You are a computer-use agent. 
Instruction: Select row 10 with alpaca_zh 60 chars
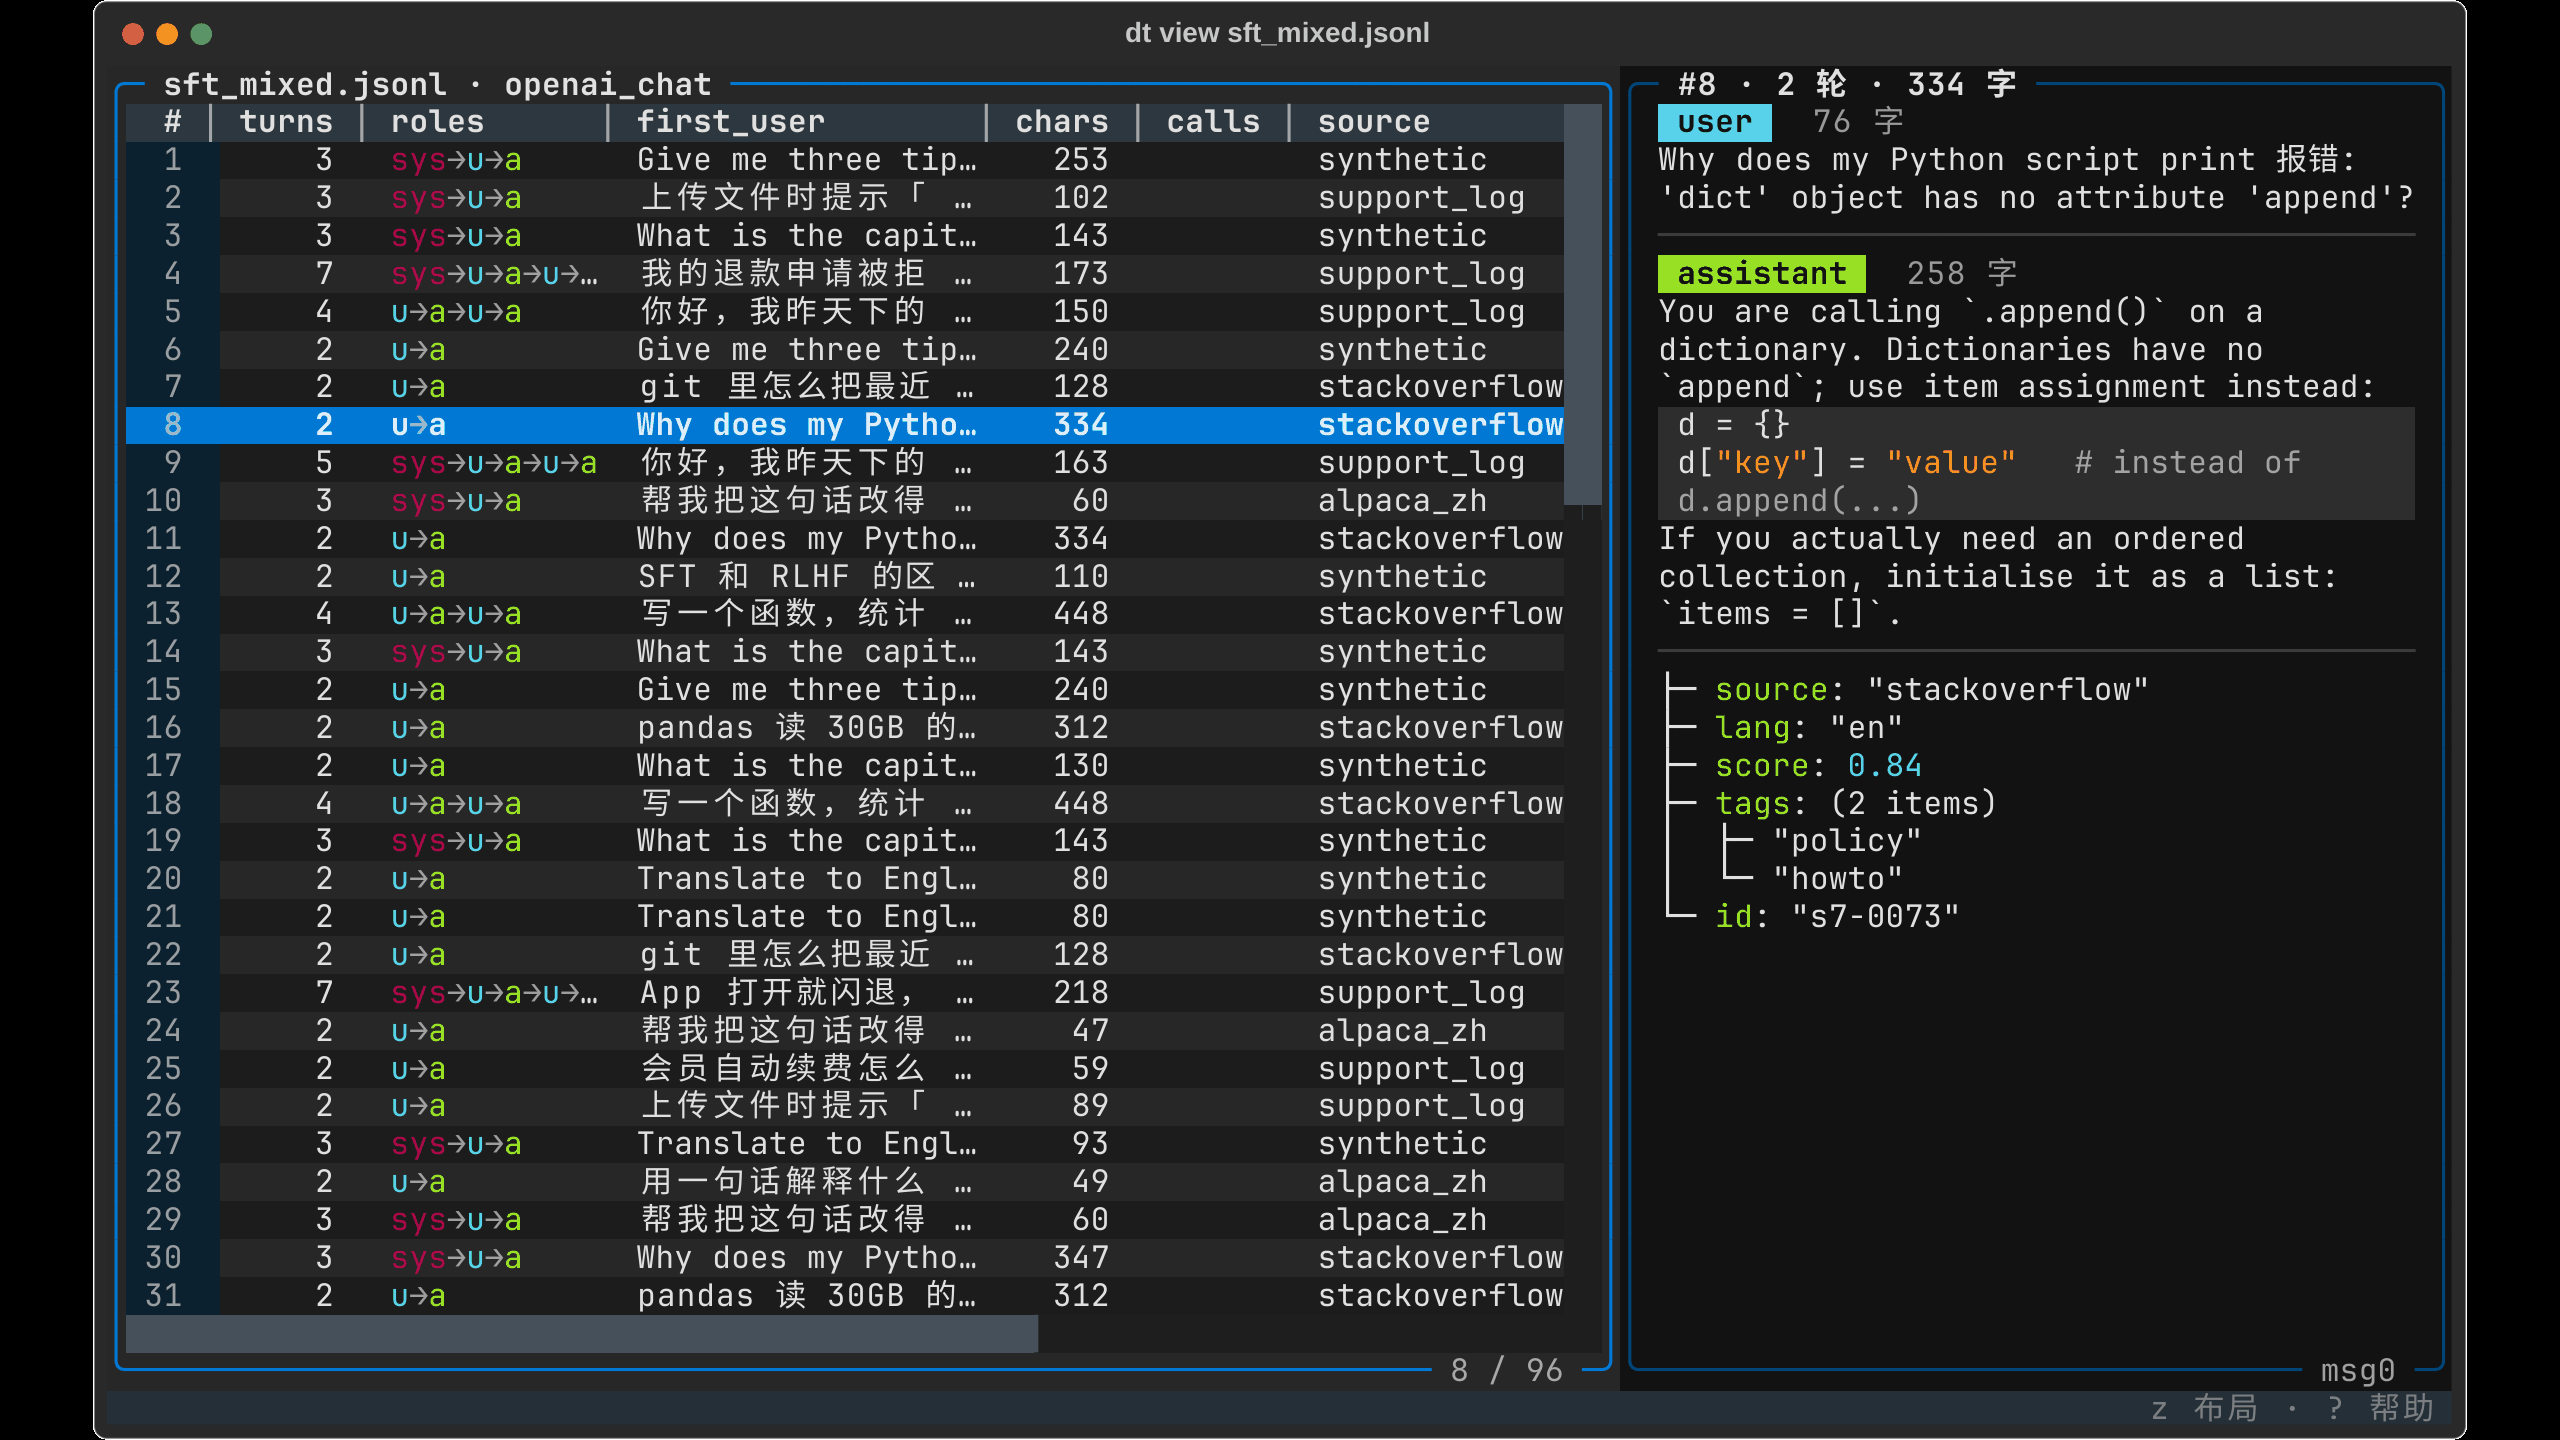click(x=845, y=501)
